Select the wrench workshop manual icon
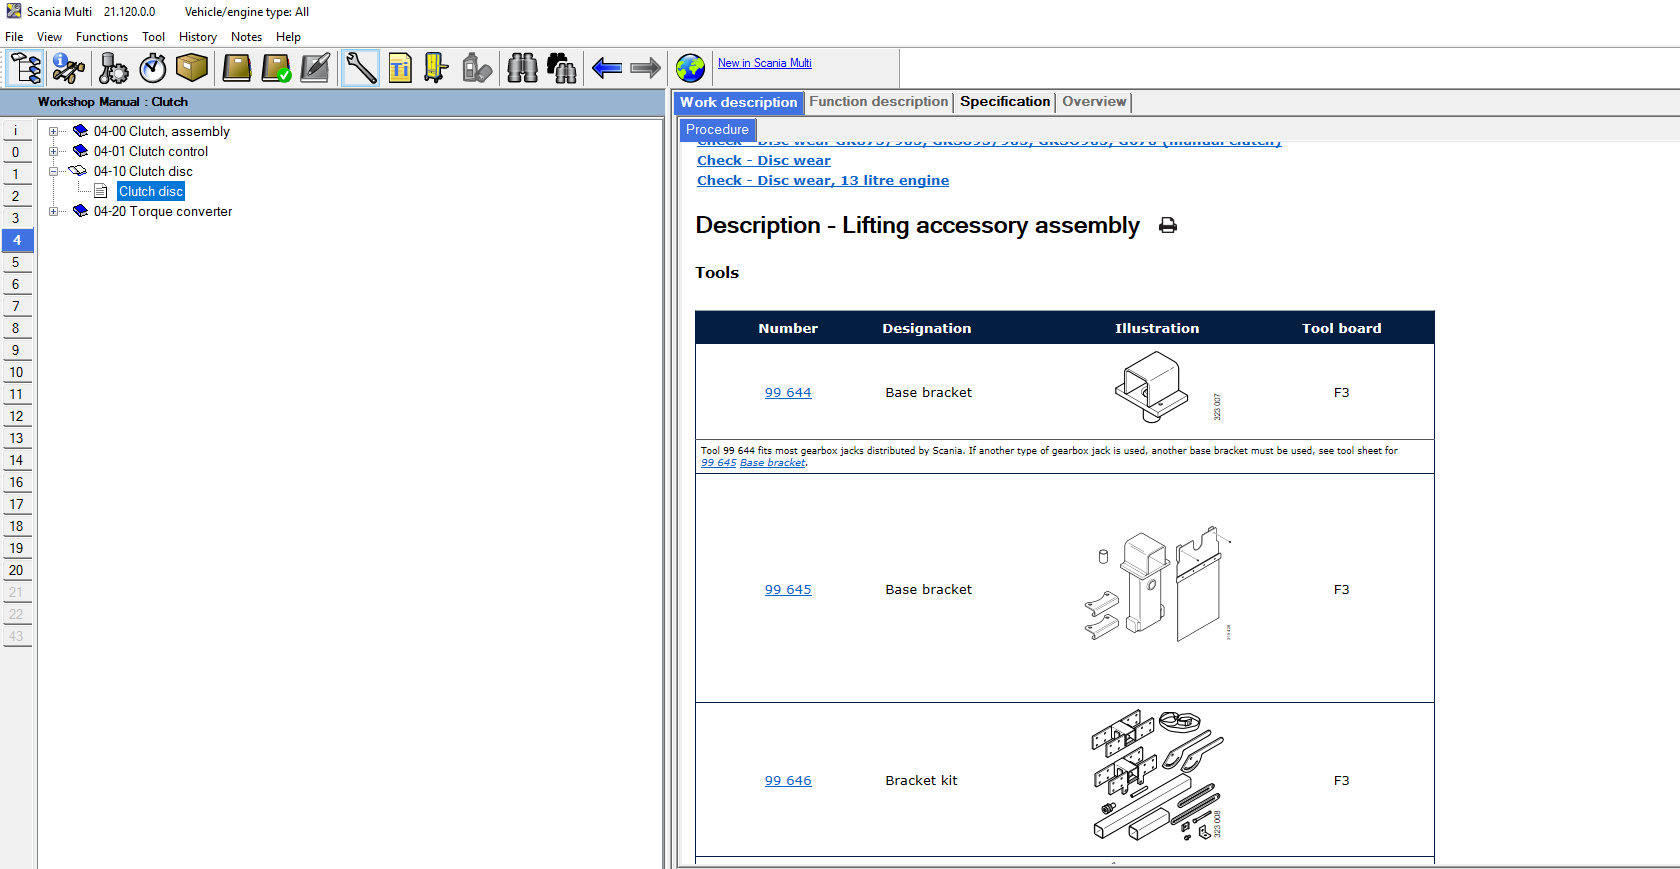This screenshot has height=869, width=1680. pyautogui.click(x=360, y=68)
